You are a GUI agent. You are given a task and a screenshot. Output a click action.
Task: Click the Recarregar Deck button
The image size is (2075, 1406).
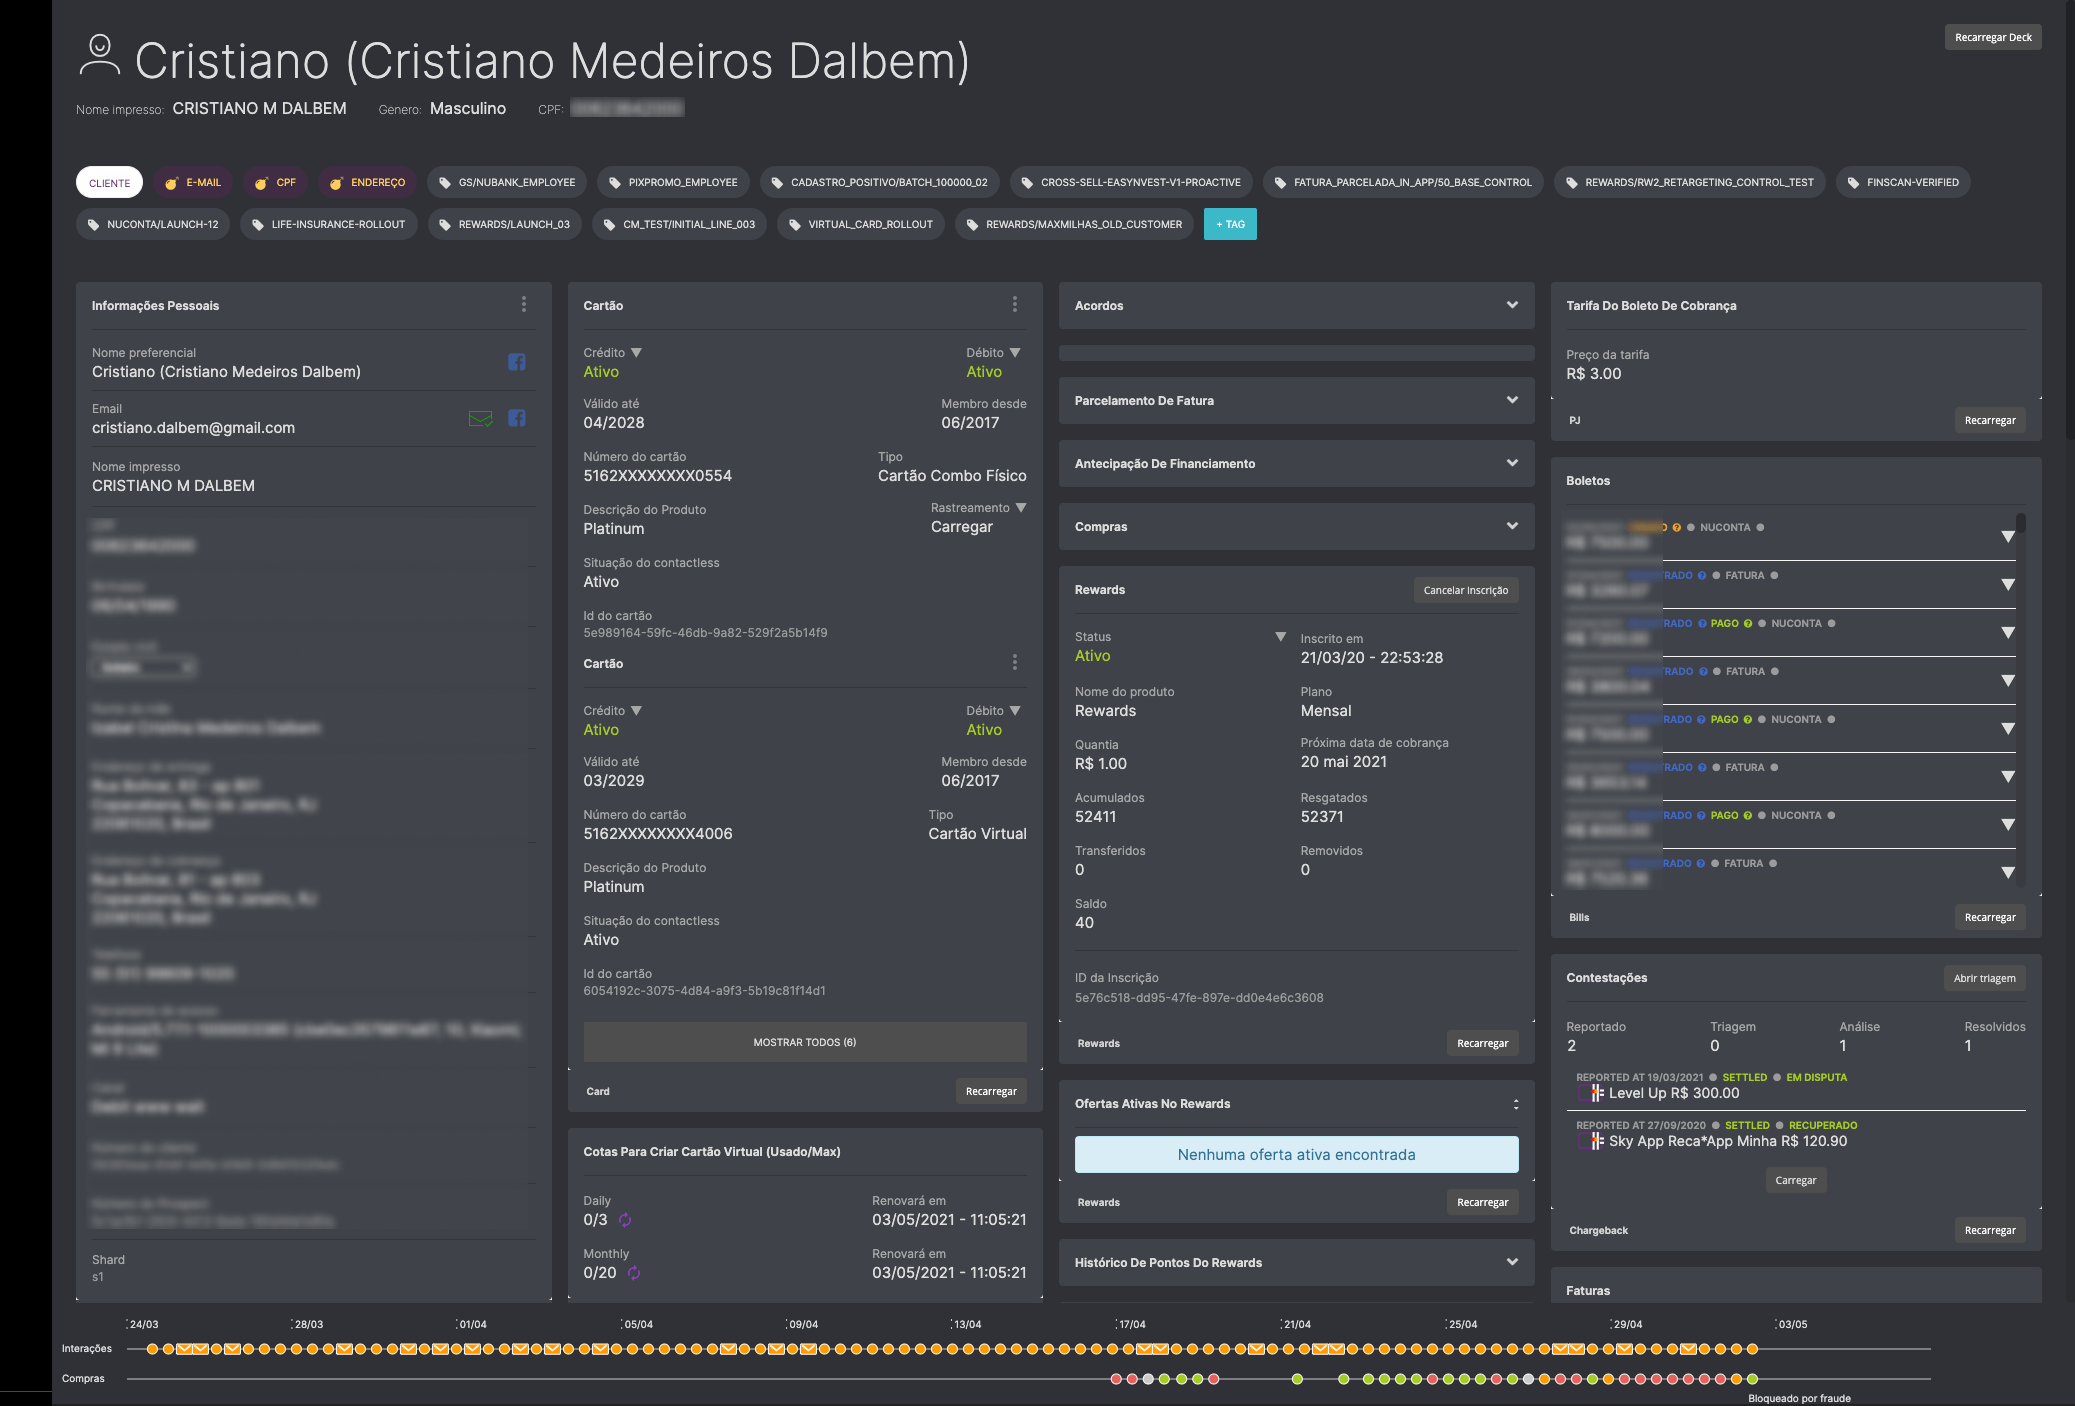click(x=1992, y=38)
